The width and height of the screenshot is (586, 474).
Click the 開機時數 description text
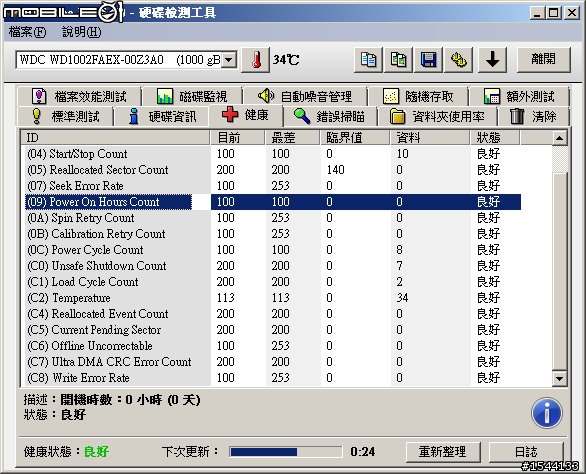coord(130,400)
